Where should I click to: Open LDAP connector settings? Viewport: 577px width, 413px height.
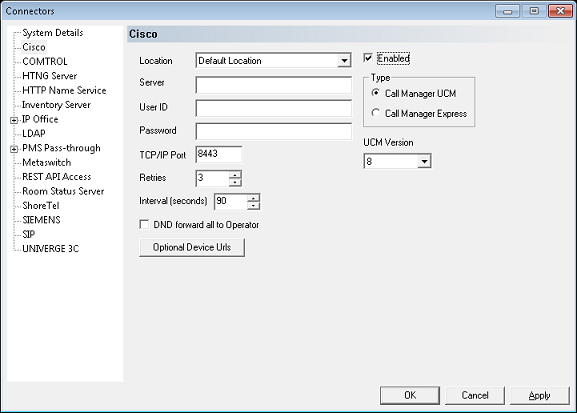point(34,133)
